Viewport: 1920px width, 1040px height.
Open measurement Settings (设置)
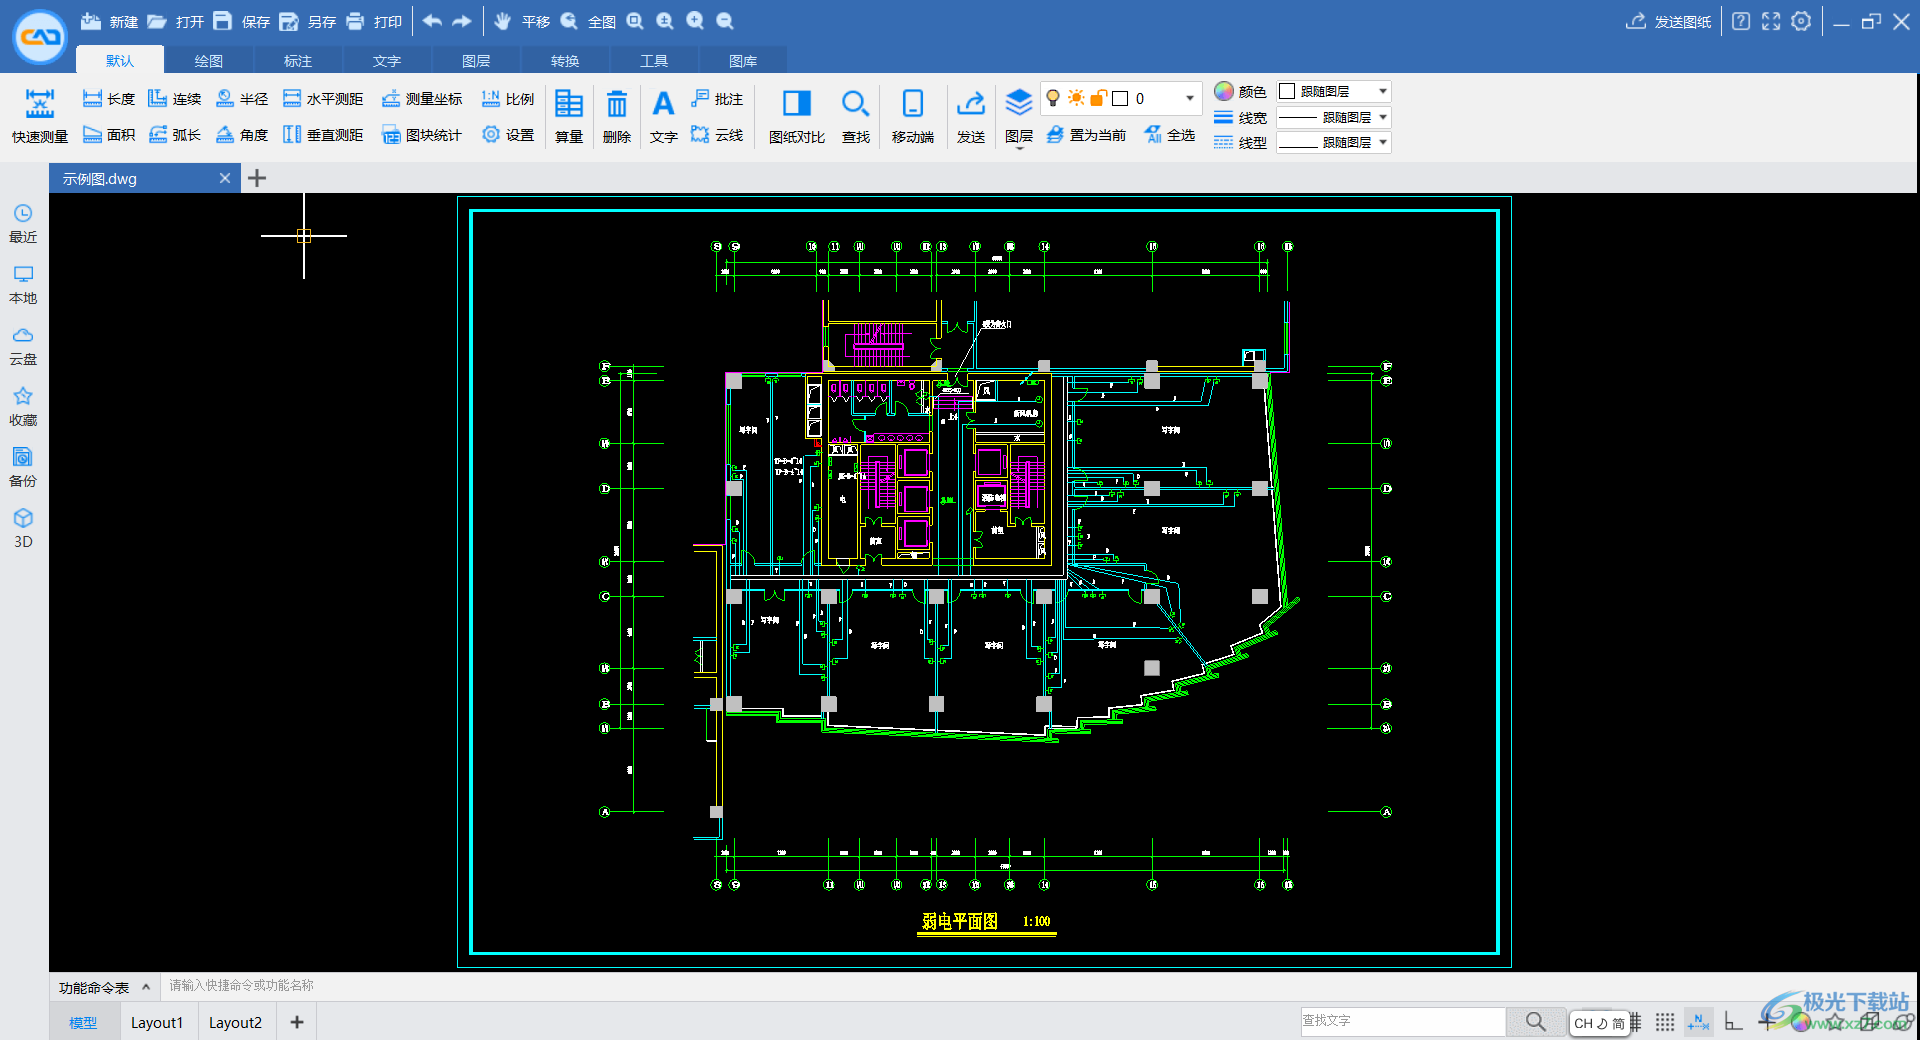[x=507, y=134]
